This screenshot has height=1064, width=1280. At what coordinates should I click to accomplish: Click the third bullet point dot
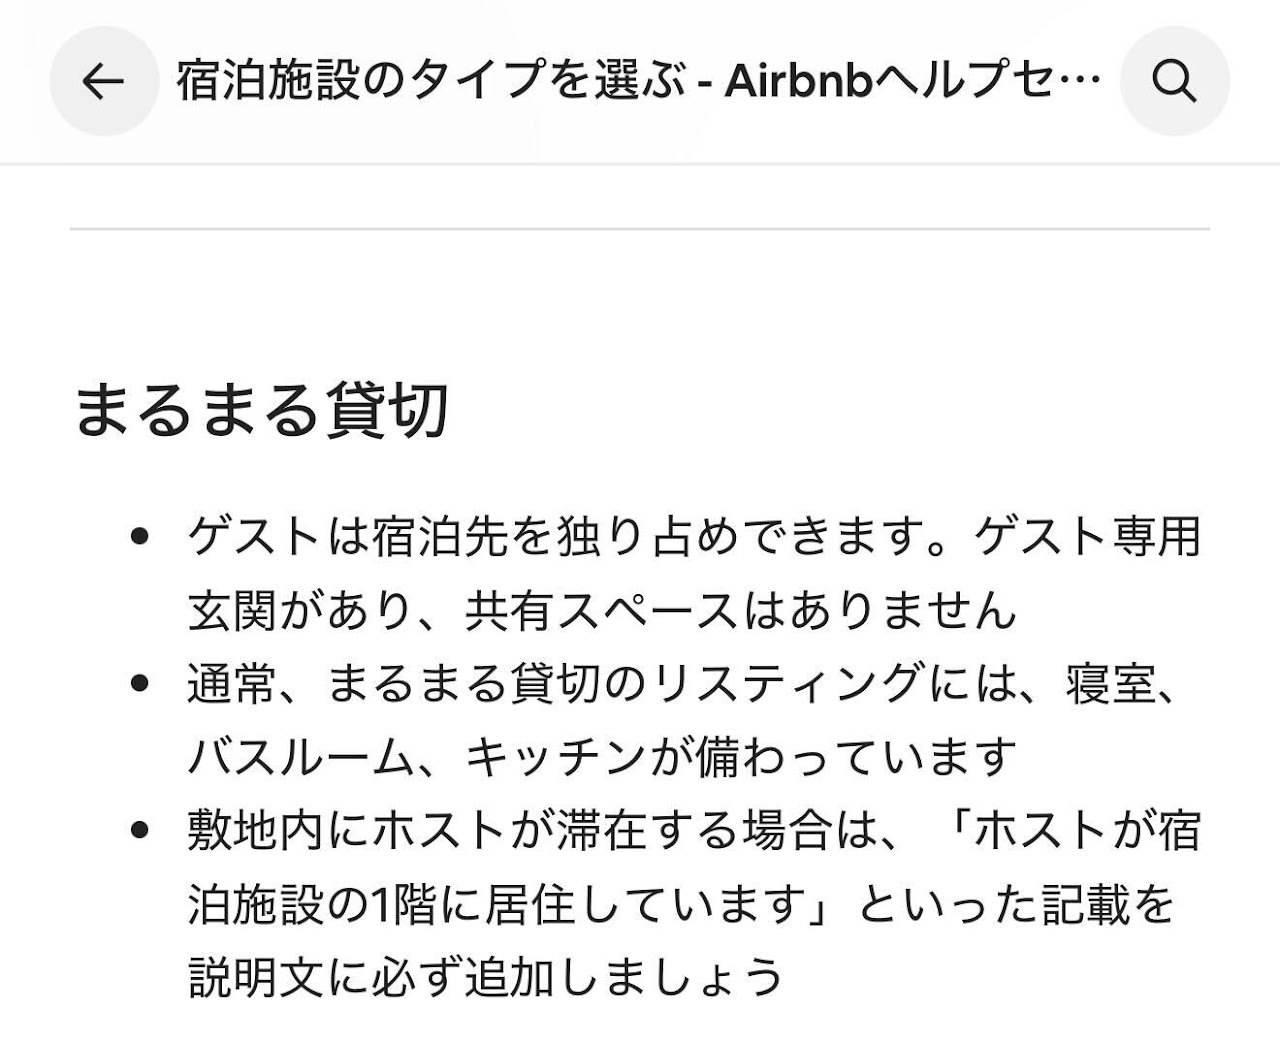[x=140, y=830]
